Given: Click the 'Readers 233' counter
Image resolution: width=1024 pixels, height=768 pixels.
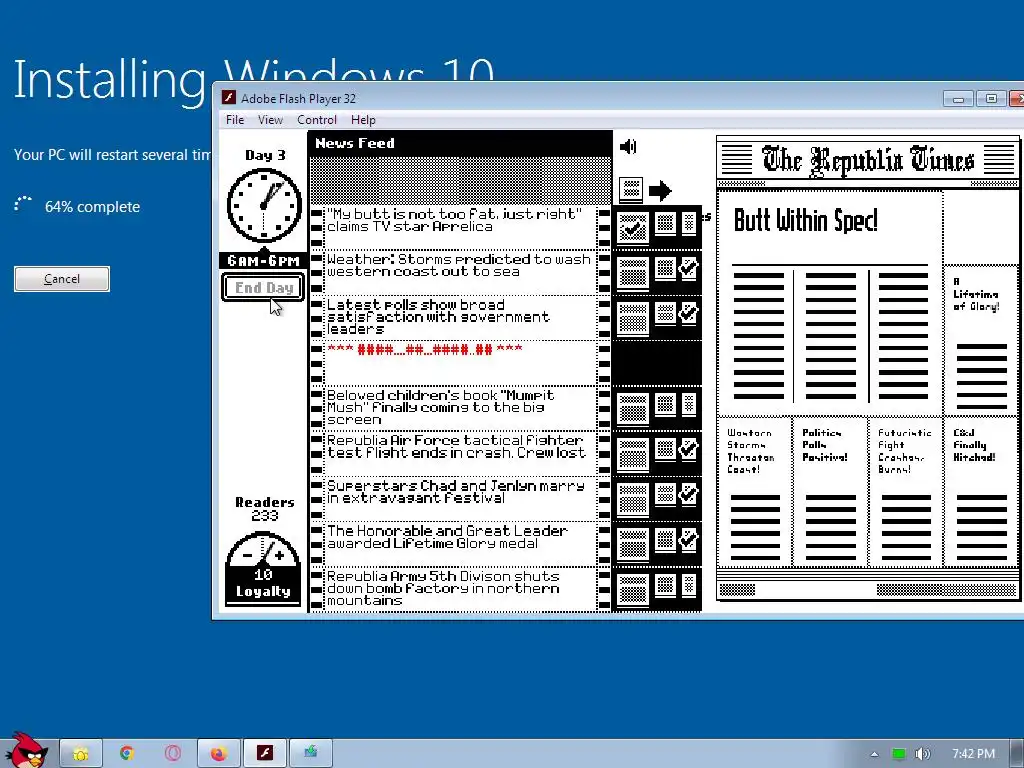Looking at the screenshot, I should point(264,509).
